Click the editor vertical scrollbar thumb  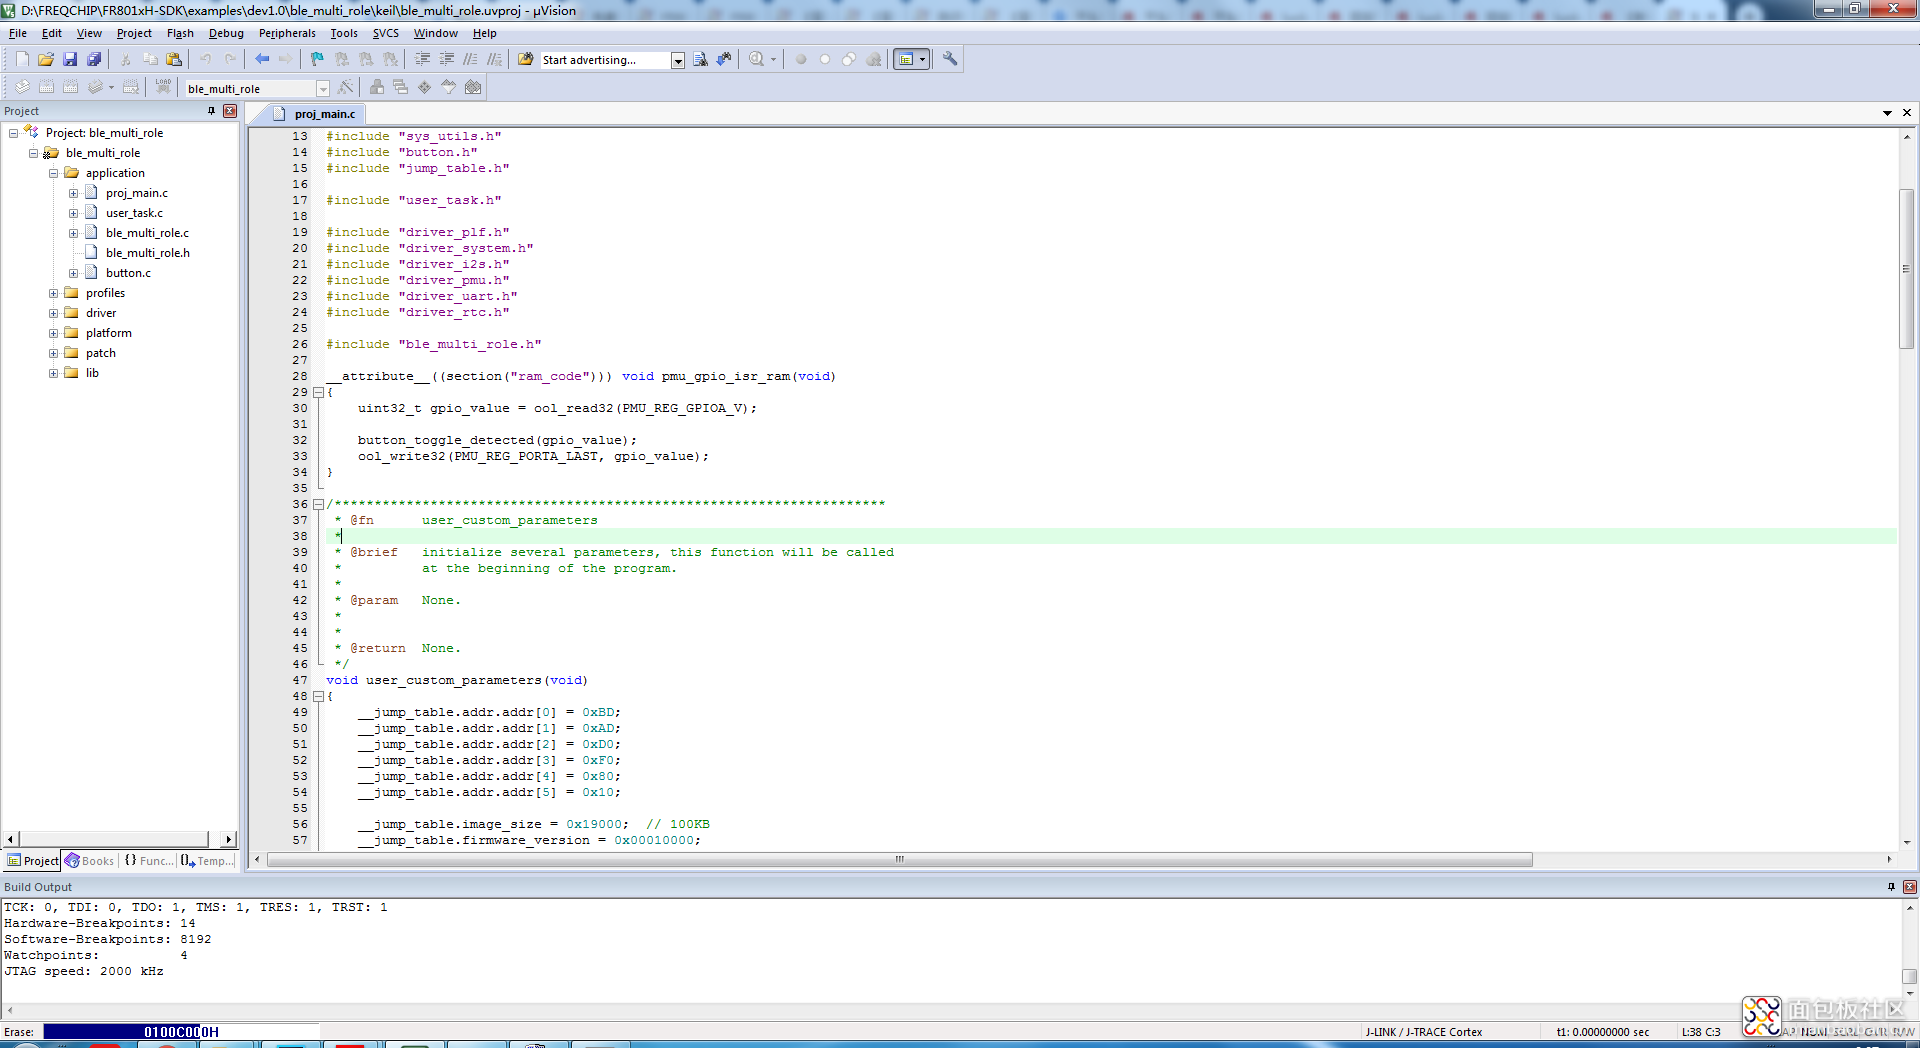coord(1906,268)
